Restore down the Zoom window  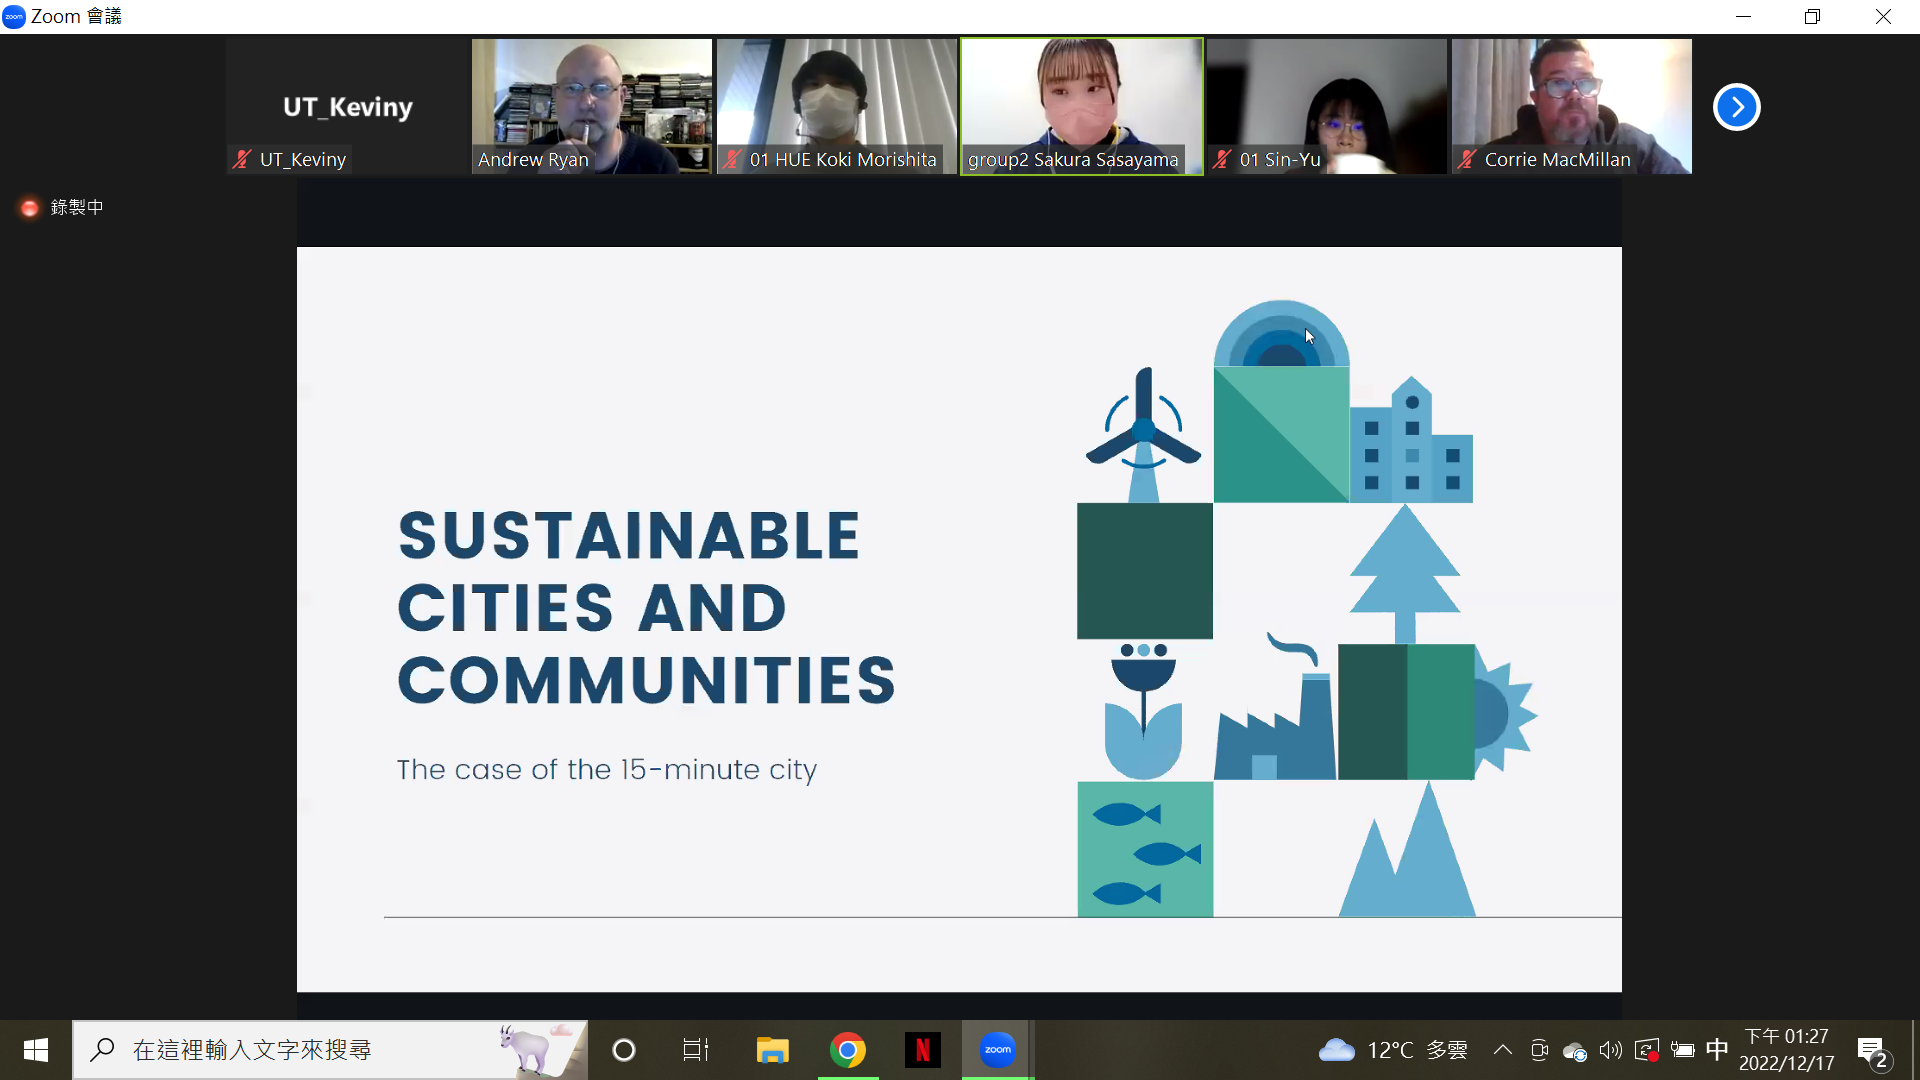1812,16
